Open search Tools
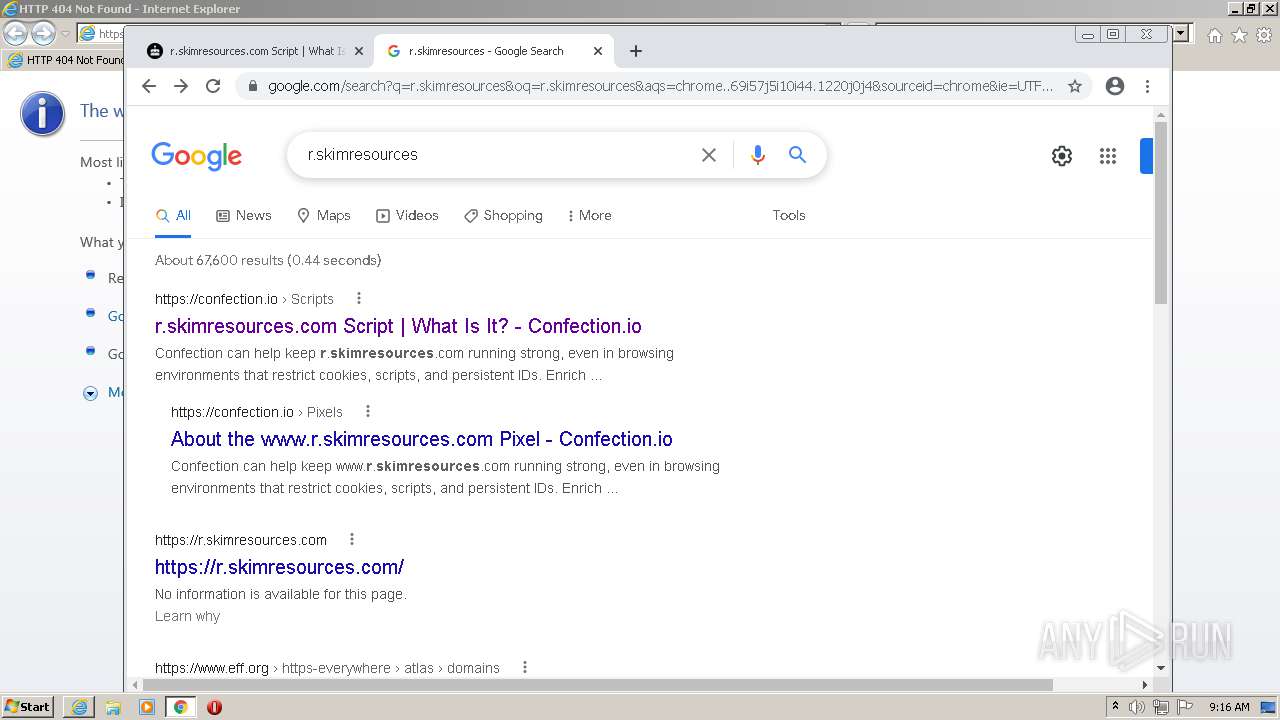1280x720 pixels. 789,215
